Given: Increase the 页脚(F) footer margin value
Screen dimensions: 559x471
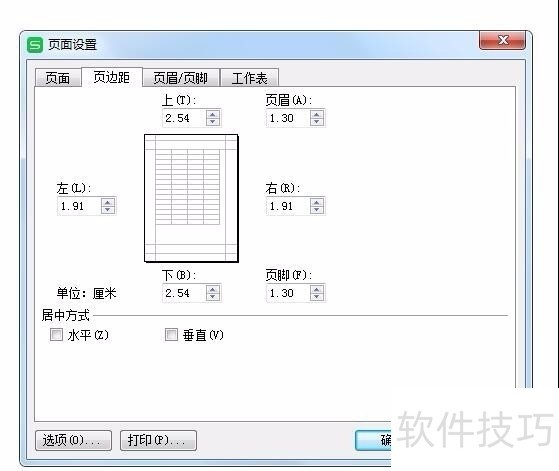Looking at the screenshot, I should click(x=317, y=290).
